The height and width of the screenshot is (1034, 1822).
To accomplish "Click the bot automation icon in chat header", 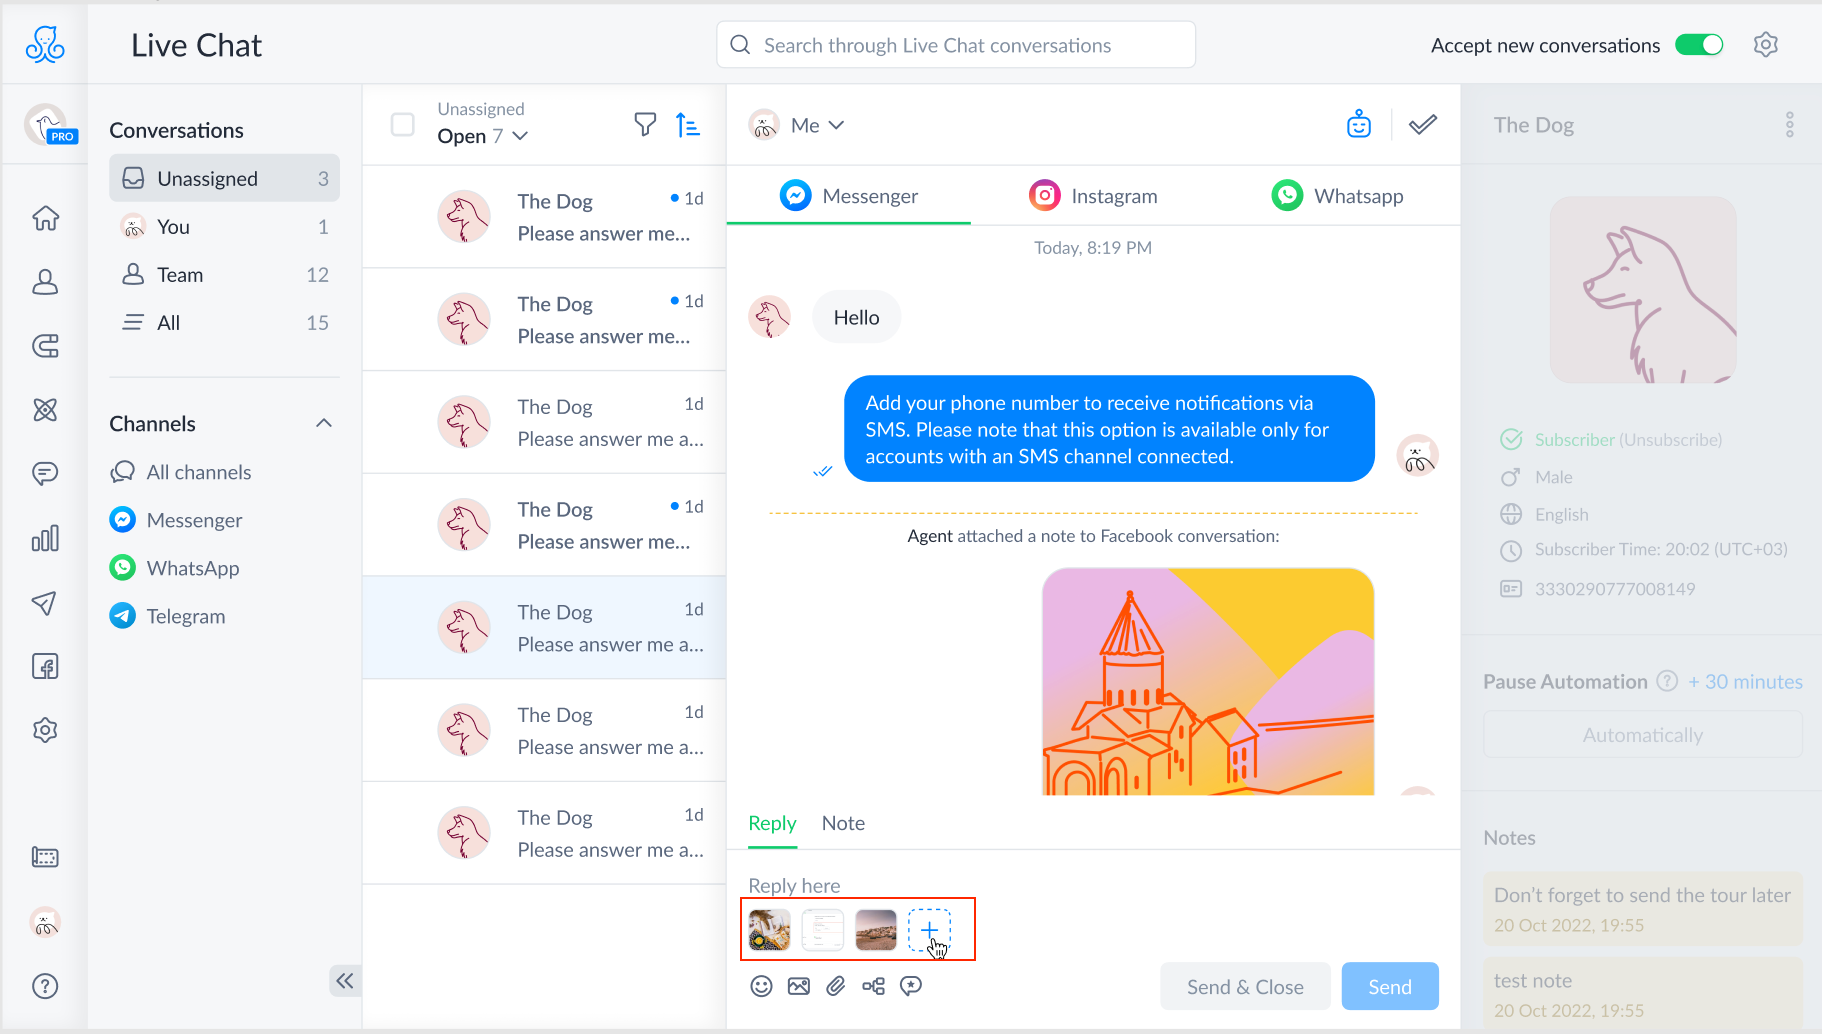I will [x=1359, y=124].
